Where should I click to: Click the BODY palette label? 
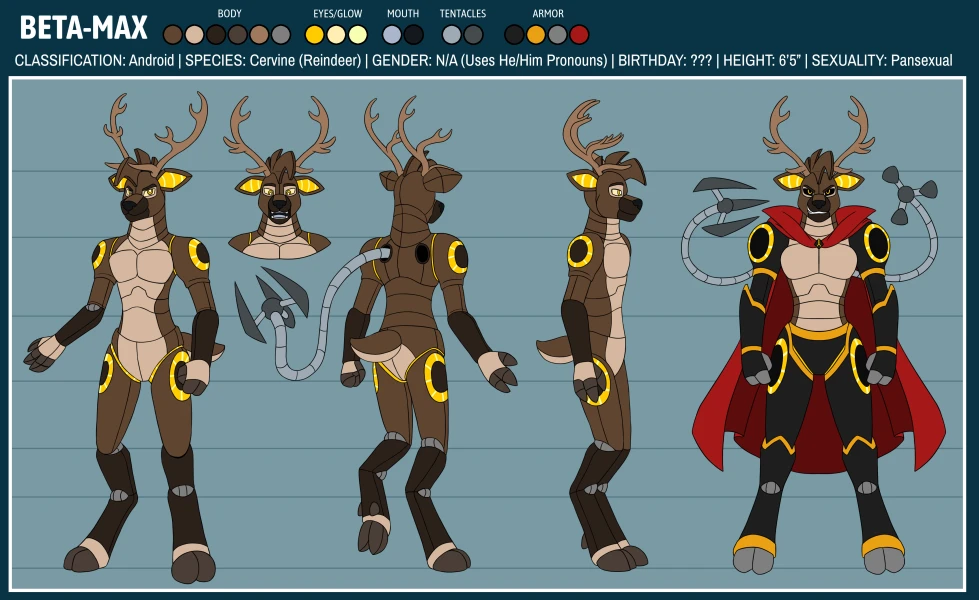pyautogui.click(x=229, y=13)
